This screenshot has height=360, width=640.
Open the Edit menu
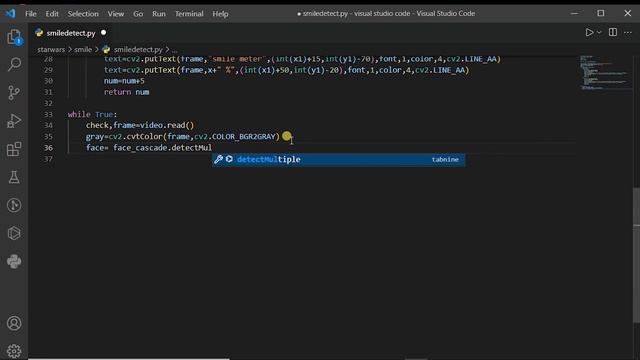coord(52,14)
